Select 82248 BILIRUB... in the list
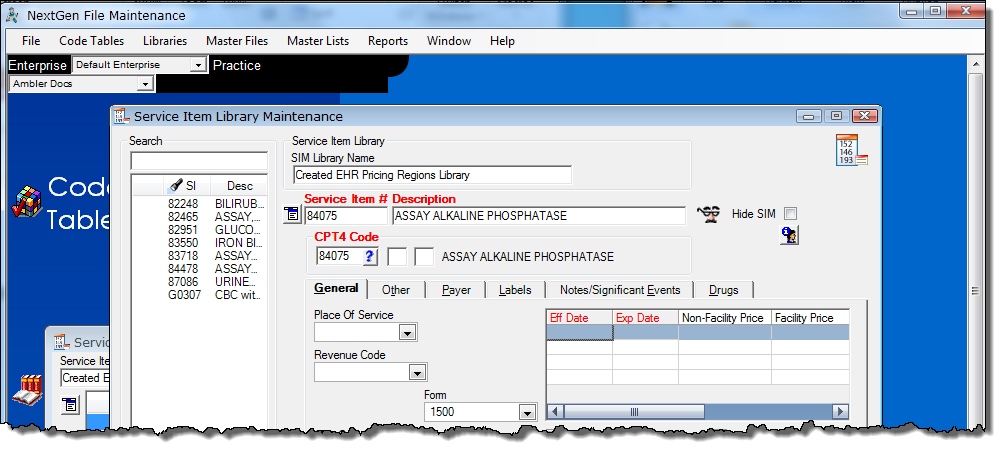This screenshot has width=1002, height=454. [x=199, y=203]
